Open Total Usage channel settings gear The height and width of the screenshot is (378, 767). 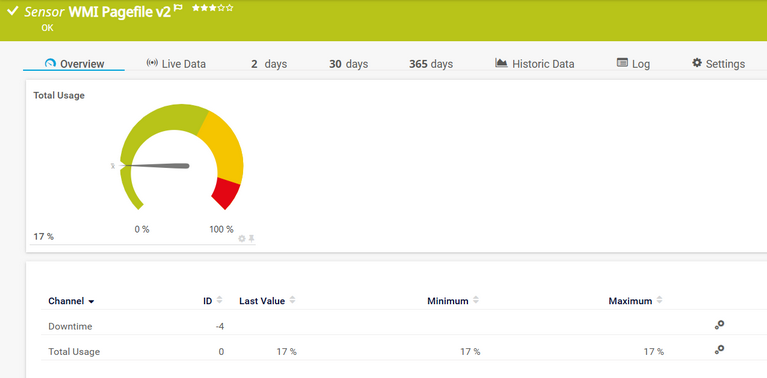[719, 350]
